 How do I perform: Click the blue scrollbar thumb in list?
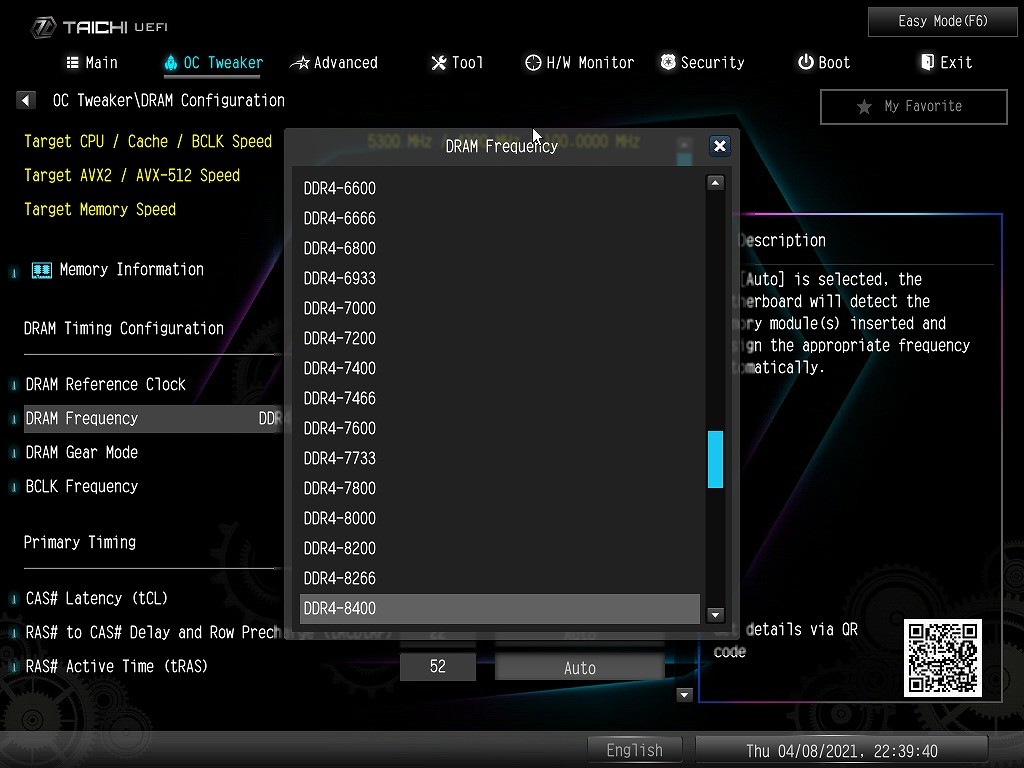point(715,459)
